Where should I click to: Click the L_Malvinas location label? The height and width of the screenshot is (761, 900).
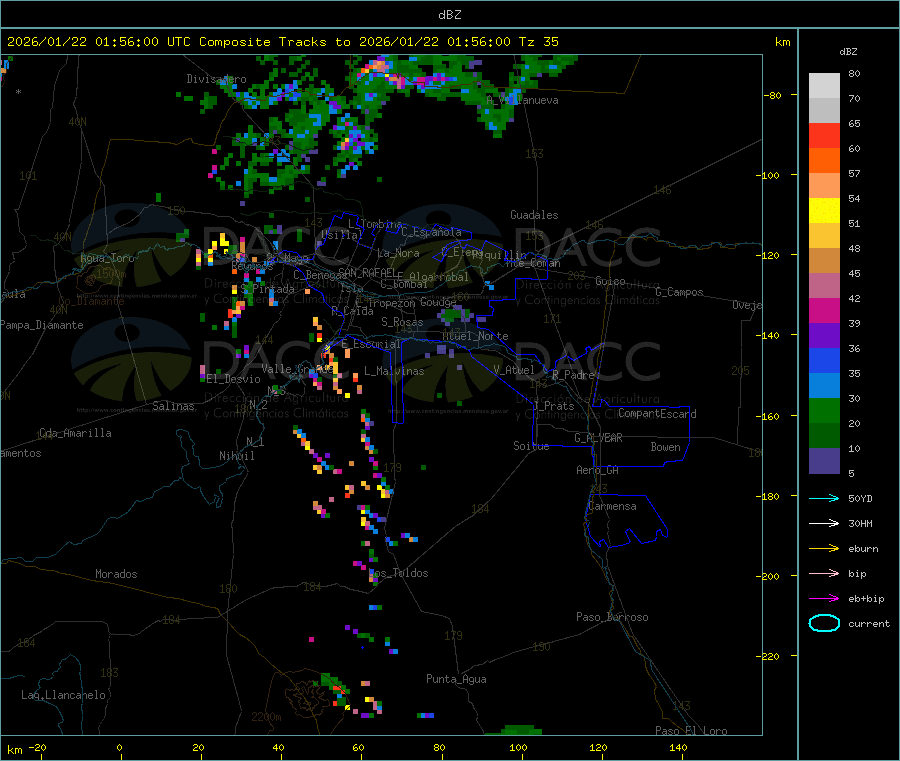(x=394, y=372)
